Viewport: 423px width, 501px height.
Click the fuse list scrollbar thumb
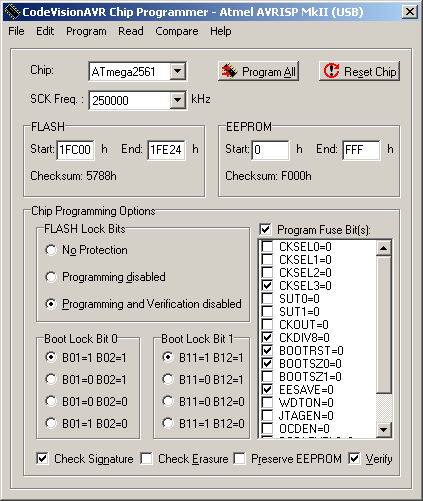click(x=384, y=324)
